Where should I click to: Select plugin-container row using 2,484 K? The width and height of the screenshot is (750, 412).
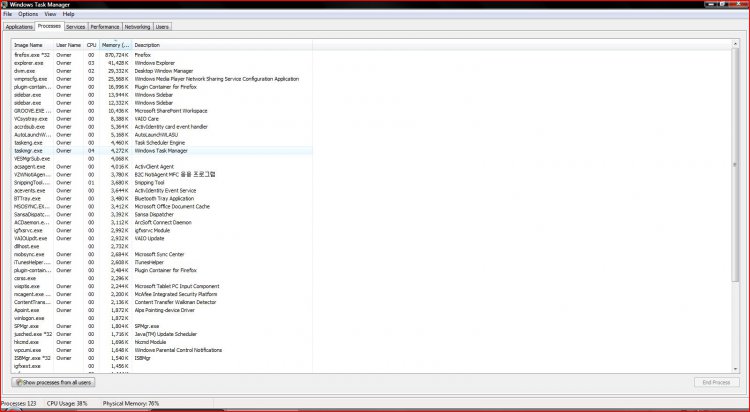pyautogui.click(x=162, y=270)
